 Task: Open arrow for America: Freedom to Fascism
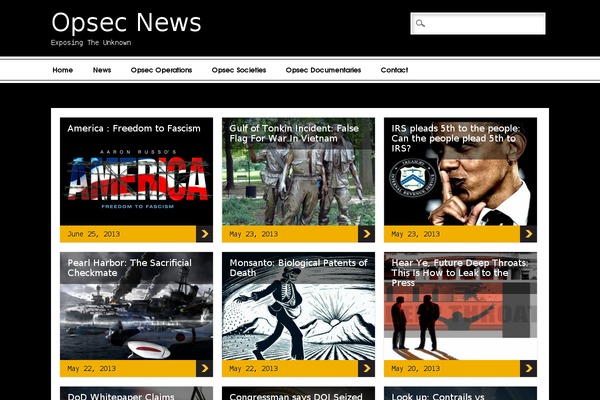[204, 234]
